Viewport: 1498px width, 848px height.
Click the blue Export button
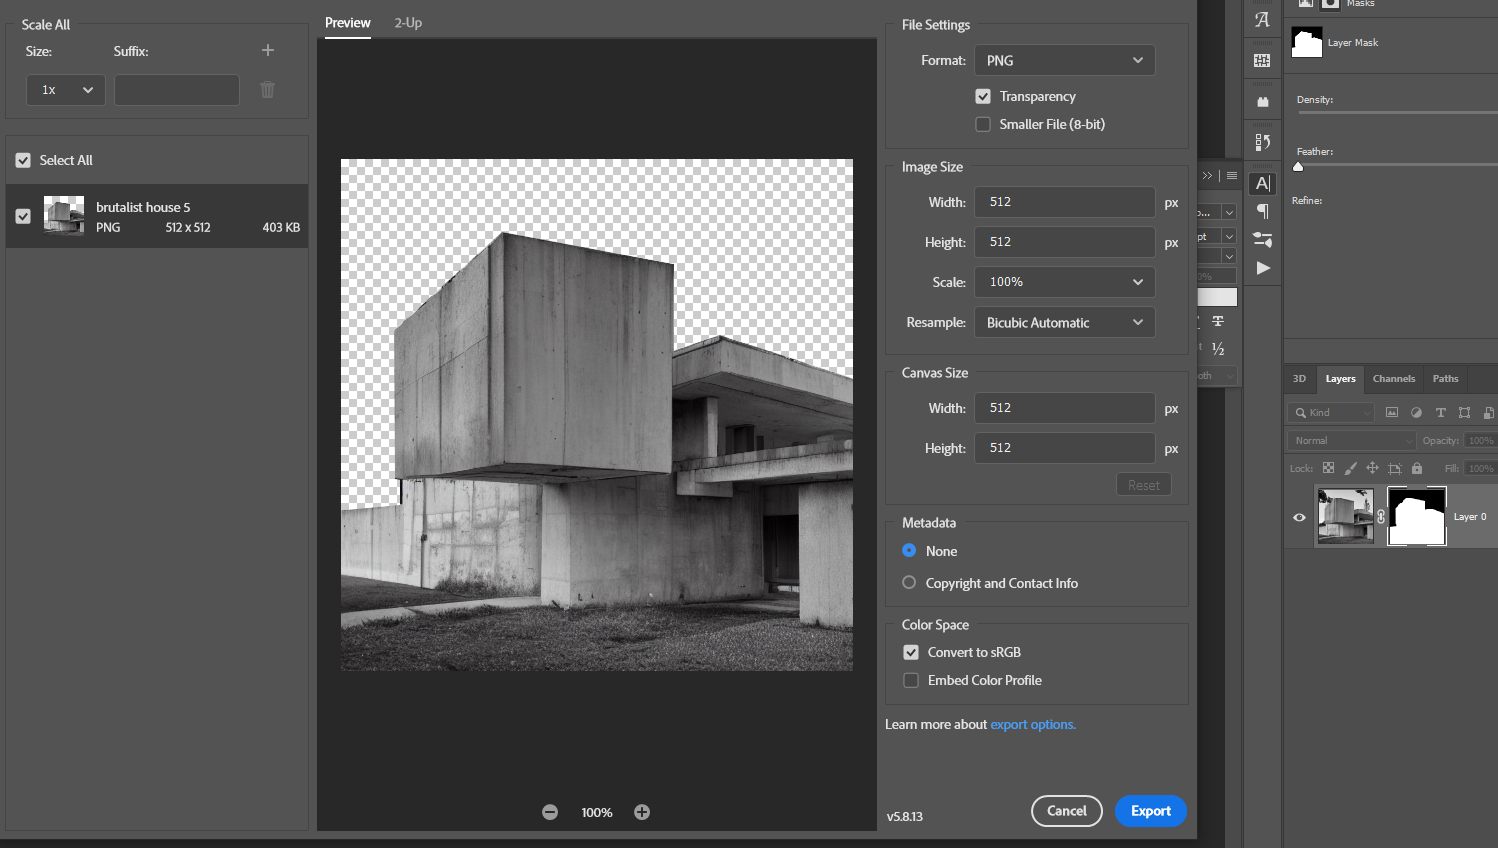point(1150,811)
